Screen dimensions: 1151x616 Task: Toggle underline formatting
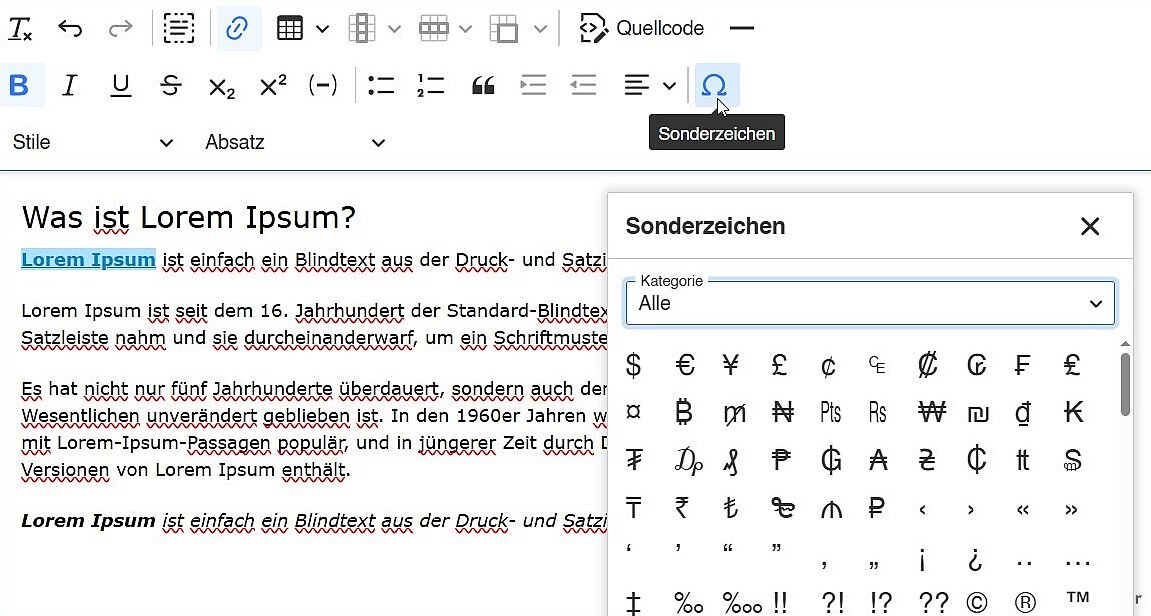(120, 85)
